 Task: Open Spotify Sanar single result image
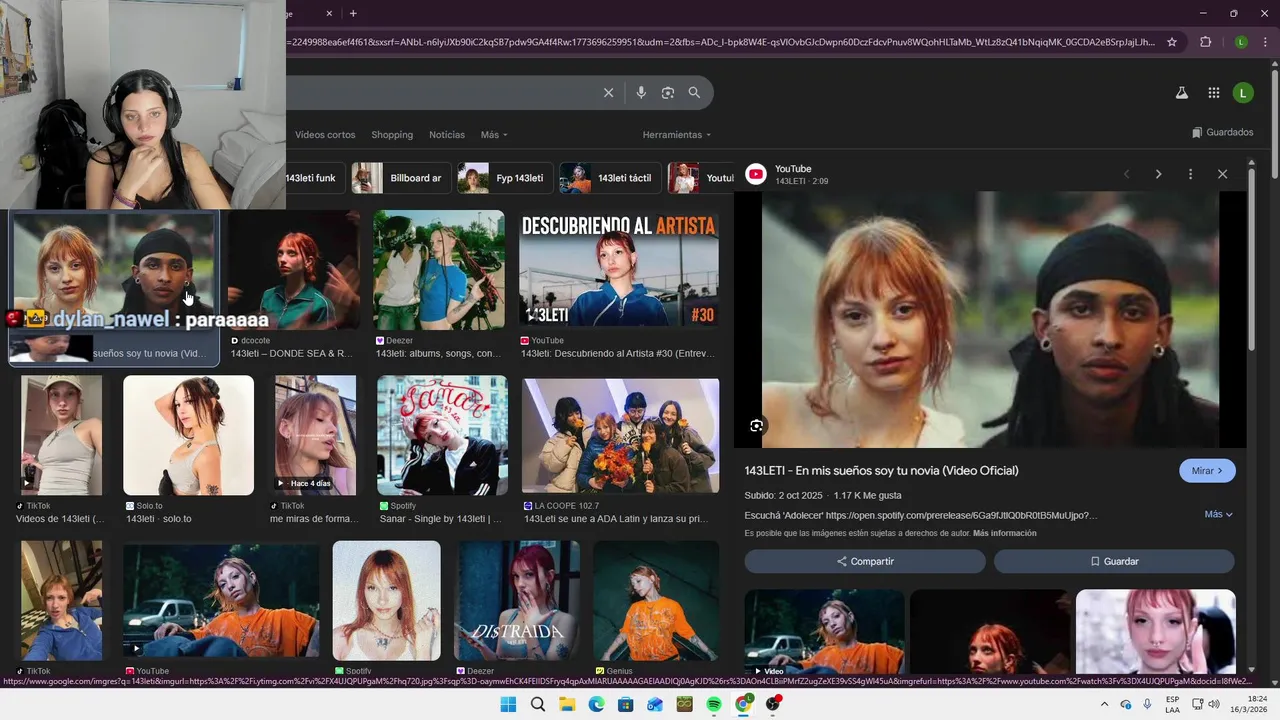coord(442,436)
